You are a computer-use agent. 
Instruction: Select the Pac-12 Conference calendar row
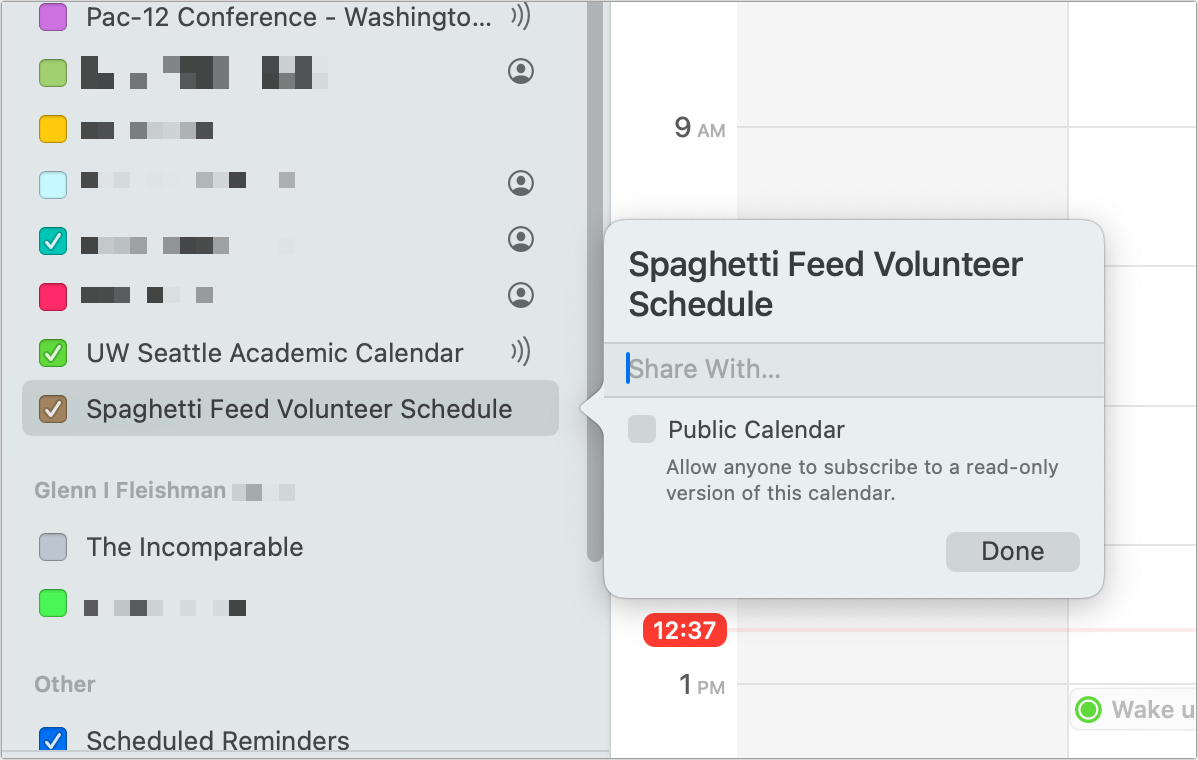point(288,17)
